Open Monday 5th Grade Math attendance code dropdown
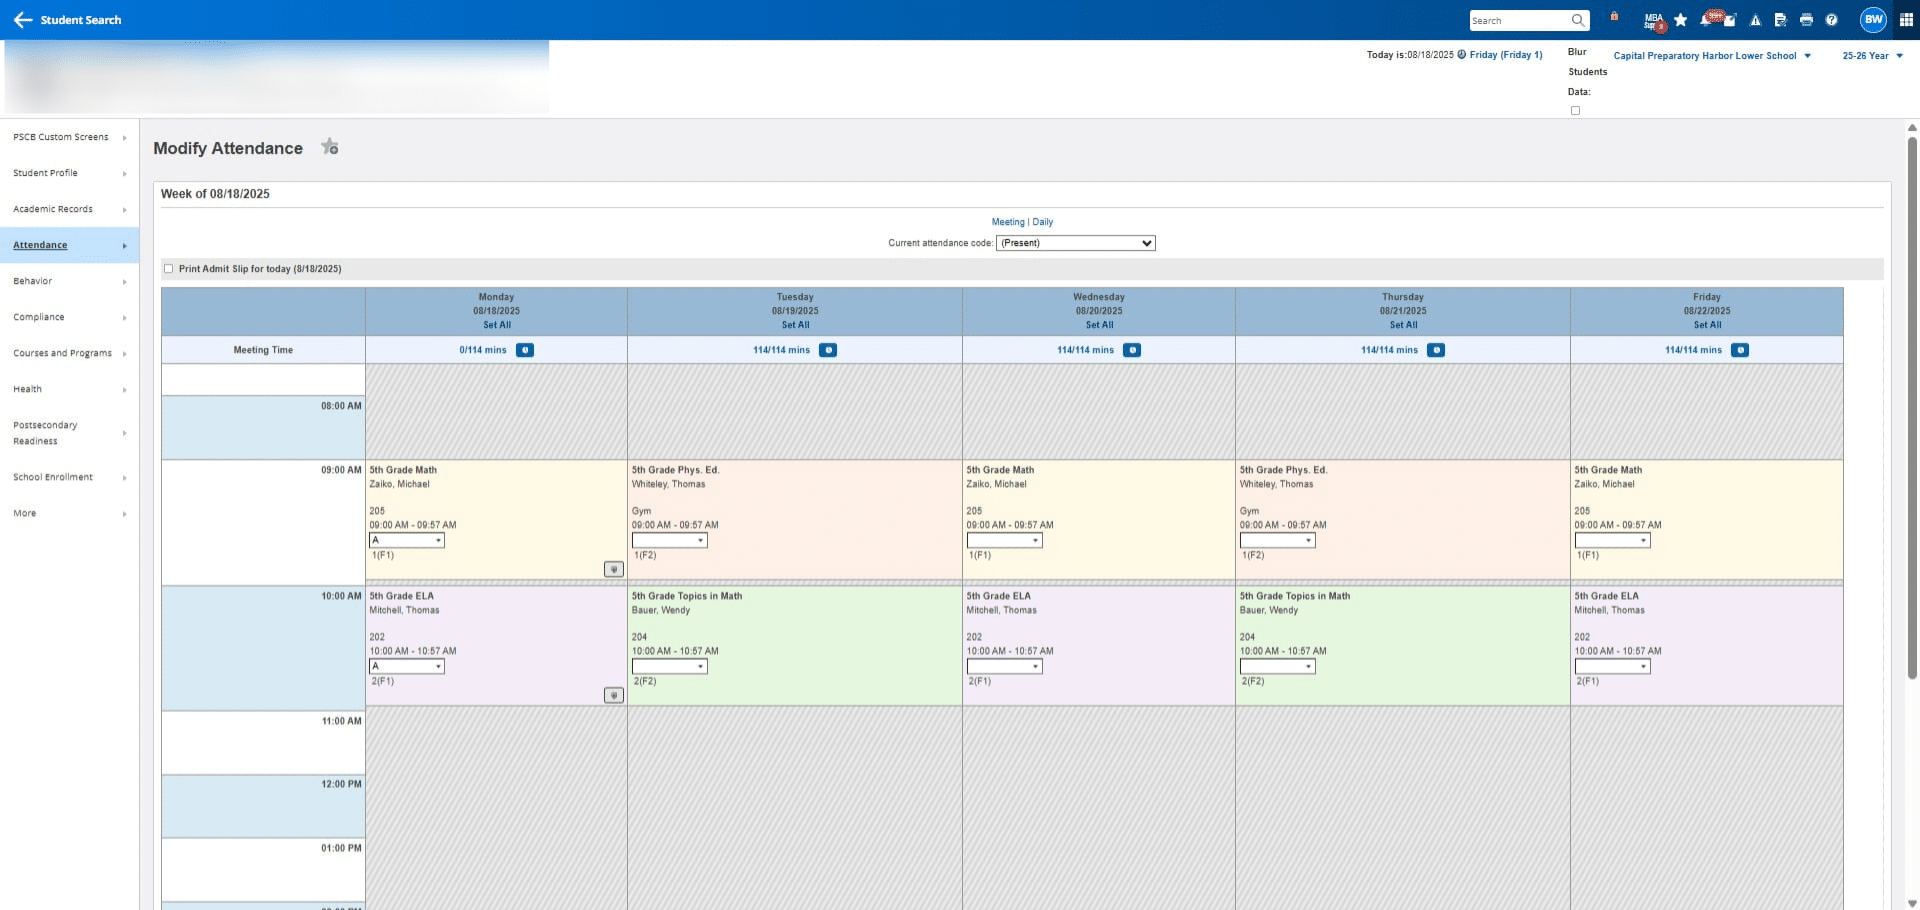The height and width of the screenshot is (910, 1920). 407,540
